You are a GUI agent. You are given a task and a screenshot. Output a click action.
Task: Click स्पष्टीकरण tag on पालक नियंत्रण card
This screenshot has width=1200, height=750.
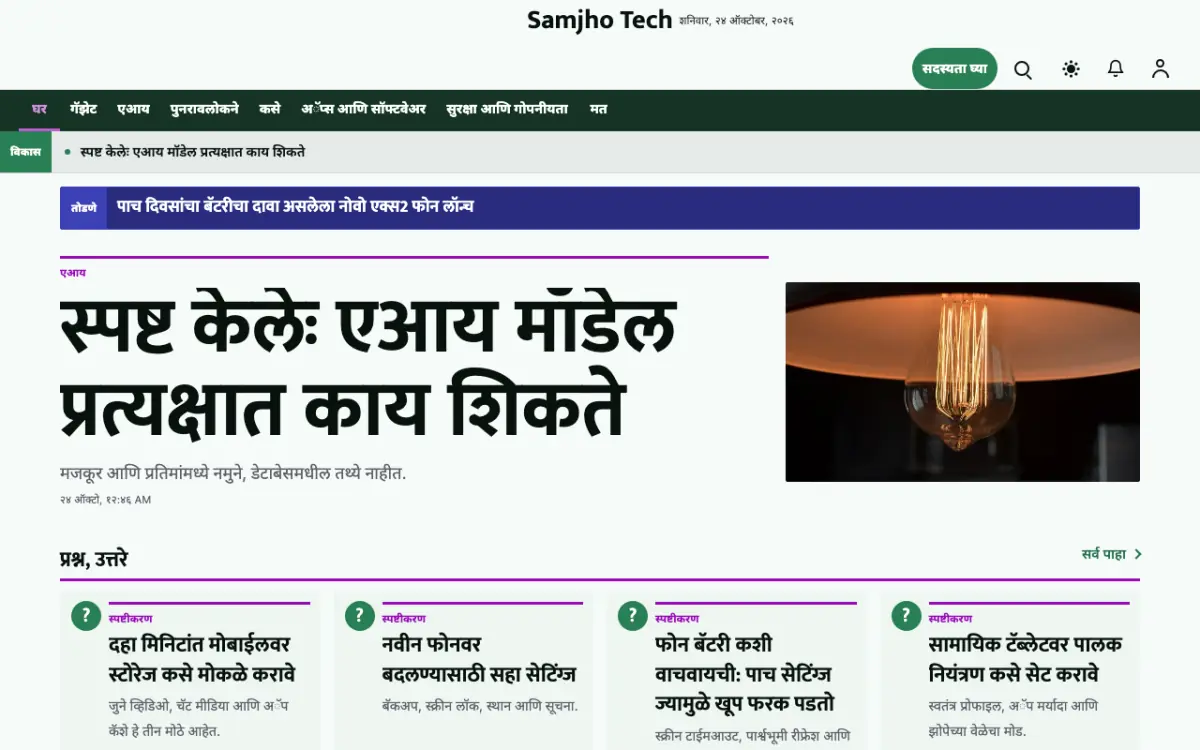(949, 619)
